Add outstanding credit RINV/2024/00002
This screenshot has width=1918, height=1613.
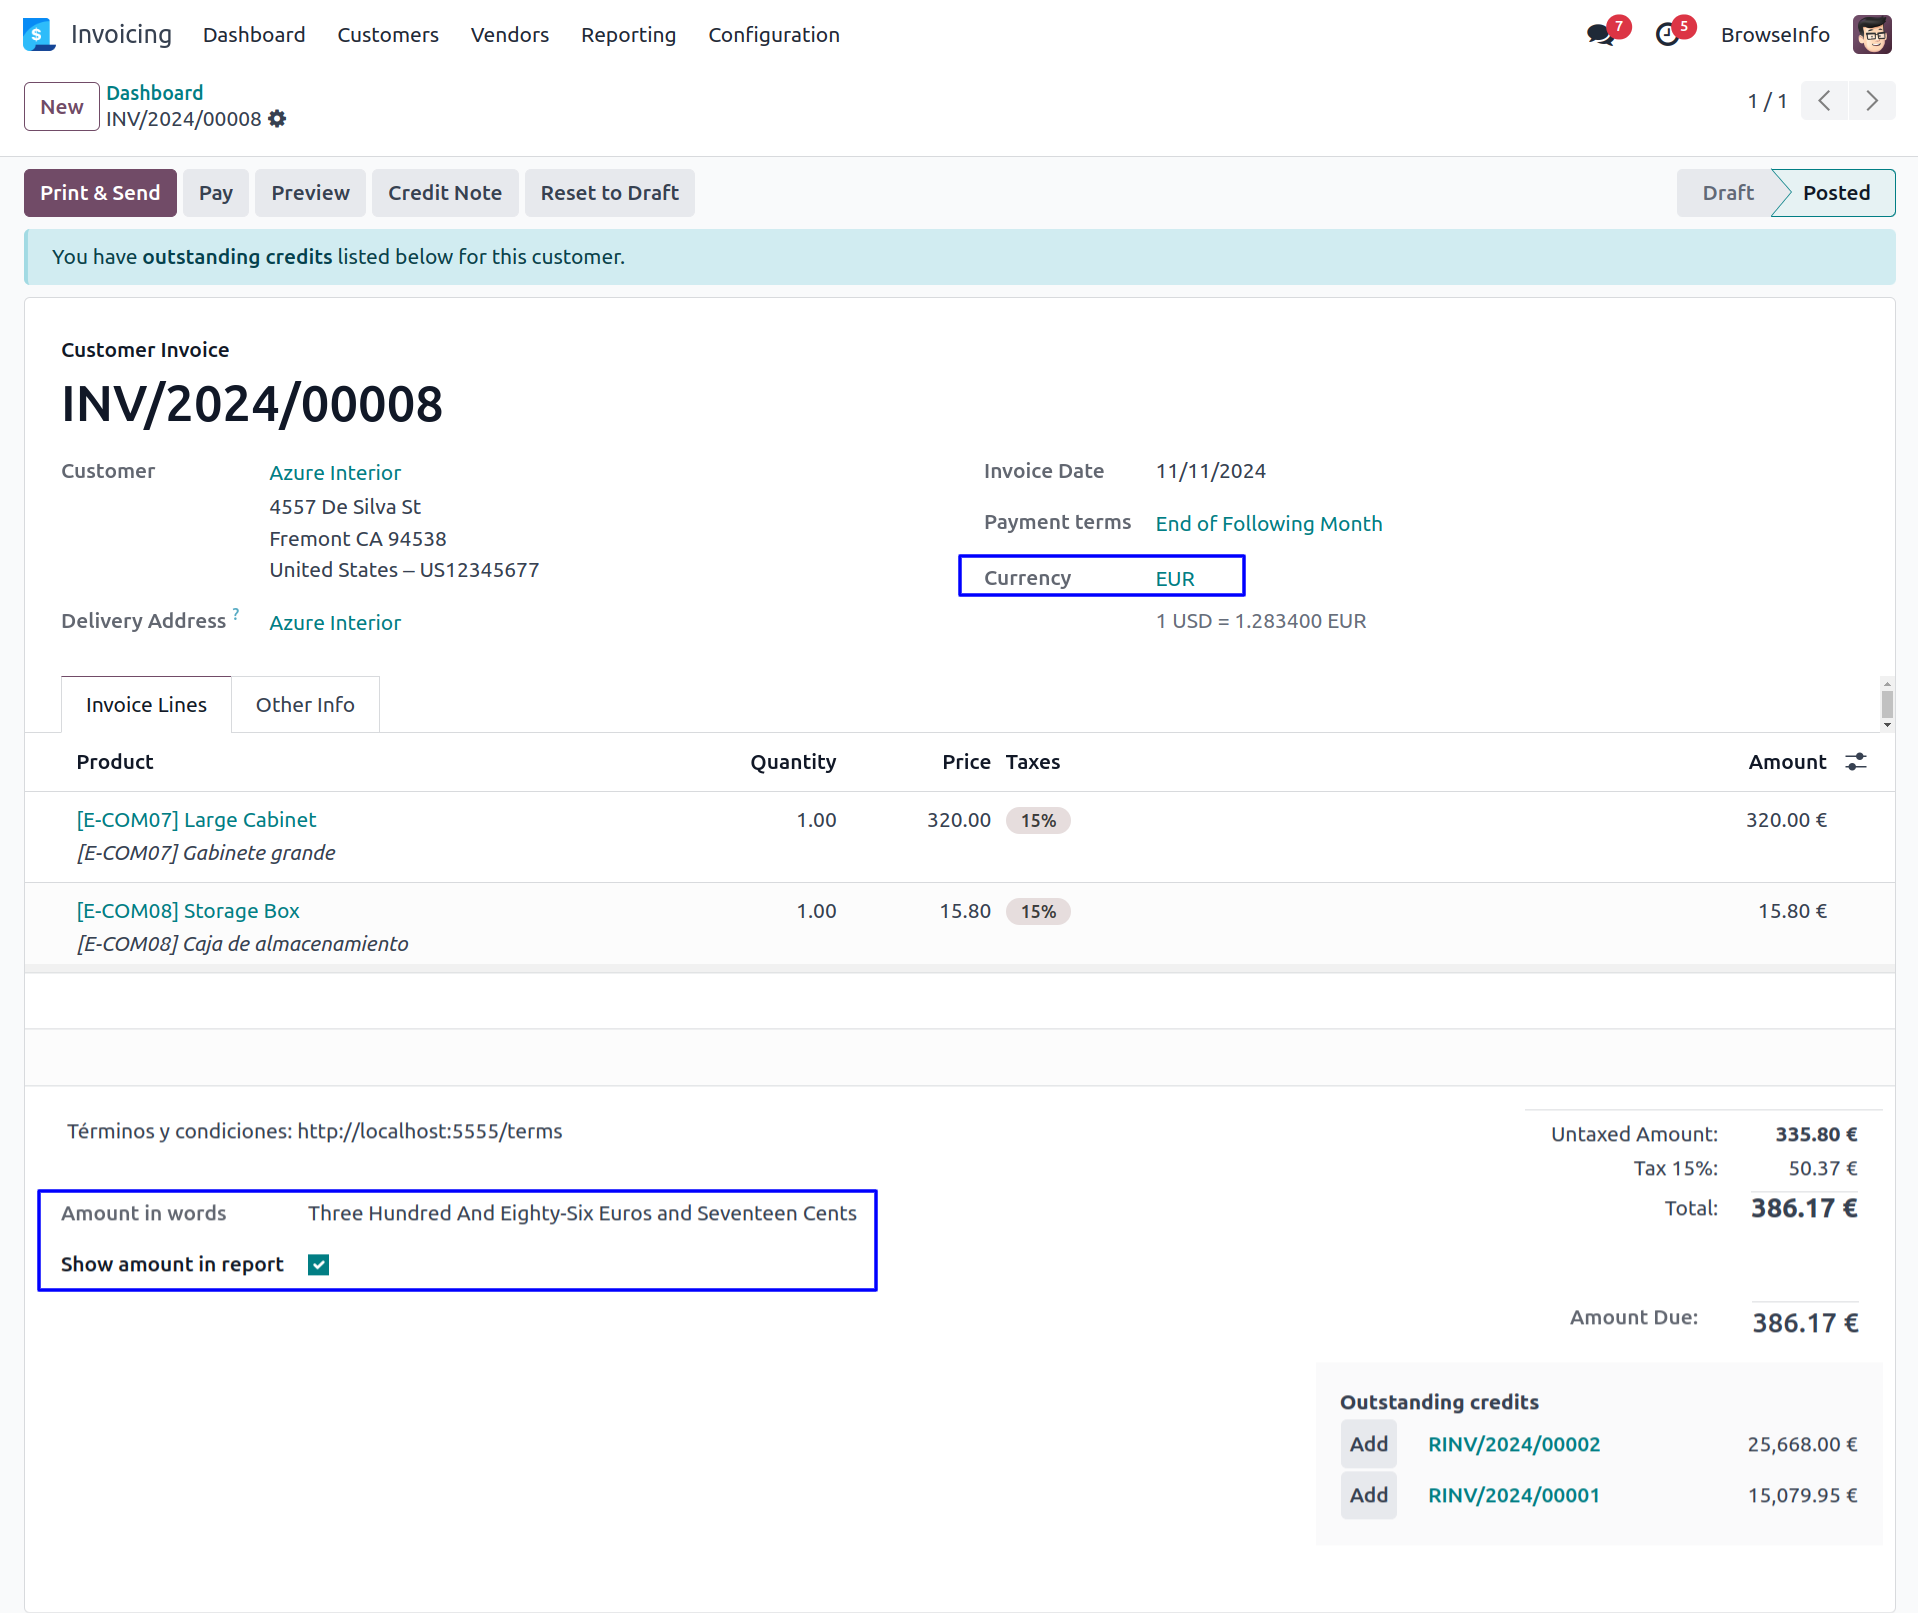[1368, 1444]
